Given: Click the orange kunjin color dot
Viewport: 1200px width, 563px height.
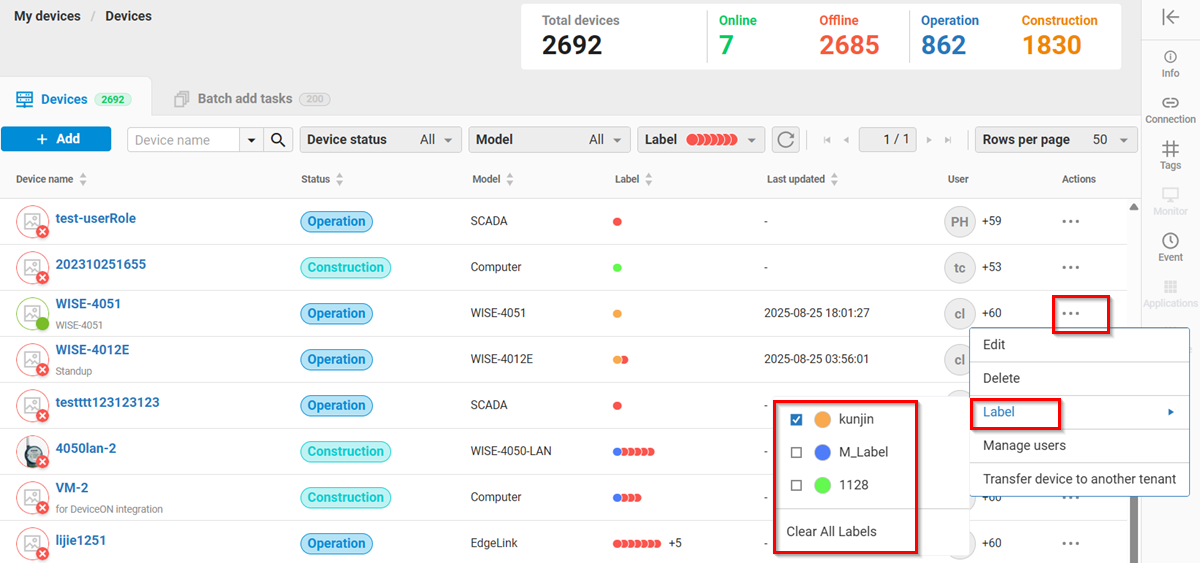Looking at the screenshot, I should tap(823, 420).
